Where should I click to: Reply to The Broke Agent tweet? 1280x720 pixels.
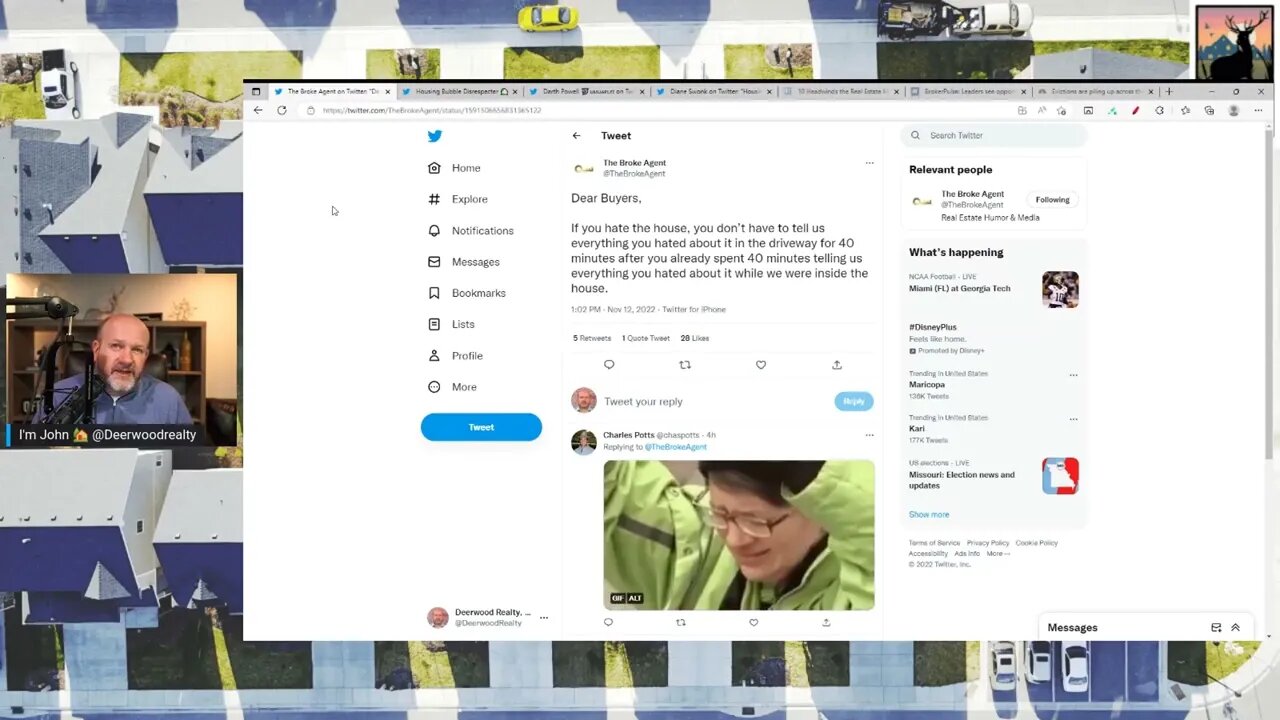tap(609, 365)
